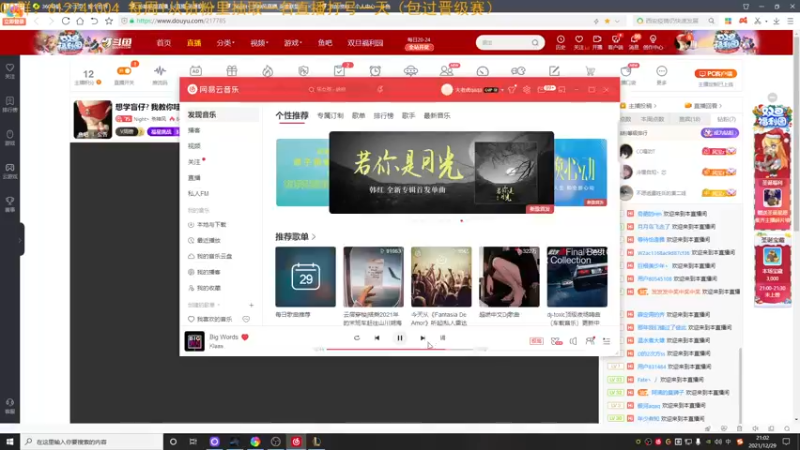Open the lyrics icon in player bar
The image size is (800, 450).
pyautogui.click(x=442, y=338)
